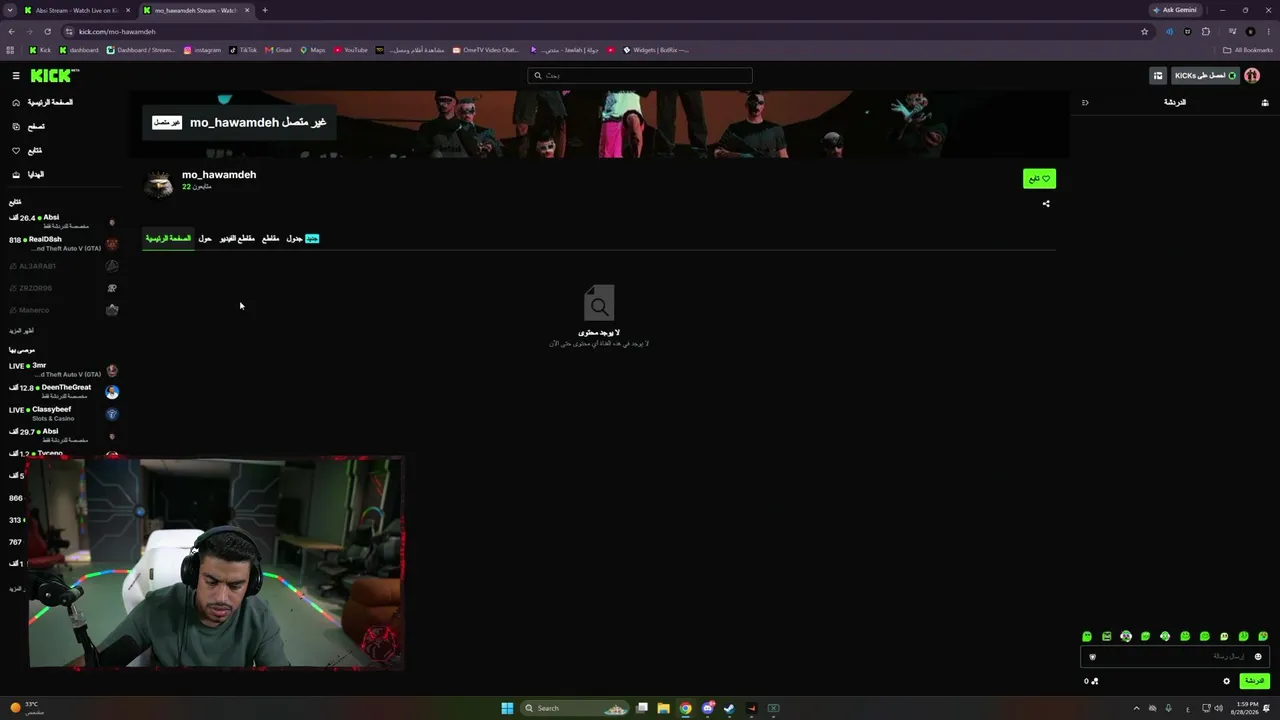Open the user profile avatar top right
1280x720 pixels.
(1252, 76)
